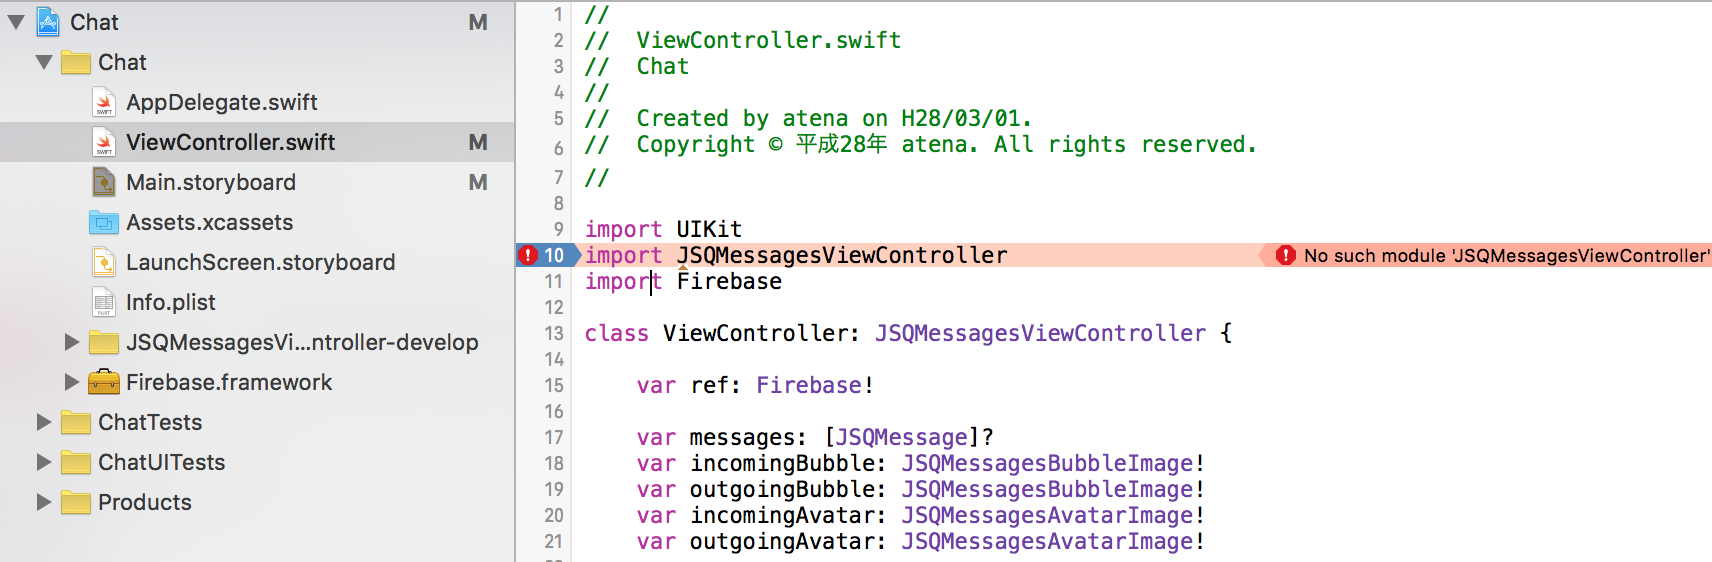Expand the Firebase.framework item
Viewport: 1712px width, 562px height.
click(x=72, y=382)
